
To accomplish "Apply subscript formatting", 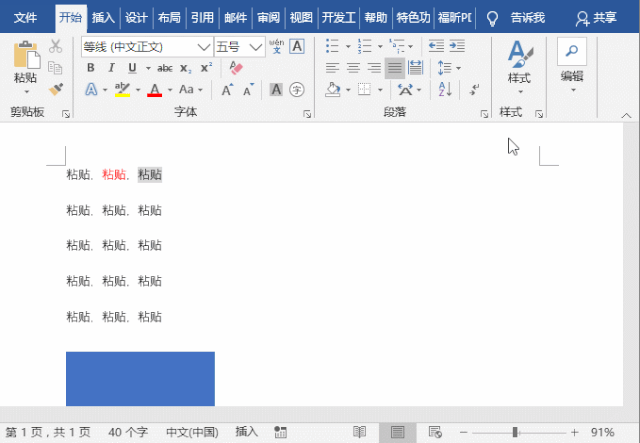I will pyautogui.click(x=186, y=68).
